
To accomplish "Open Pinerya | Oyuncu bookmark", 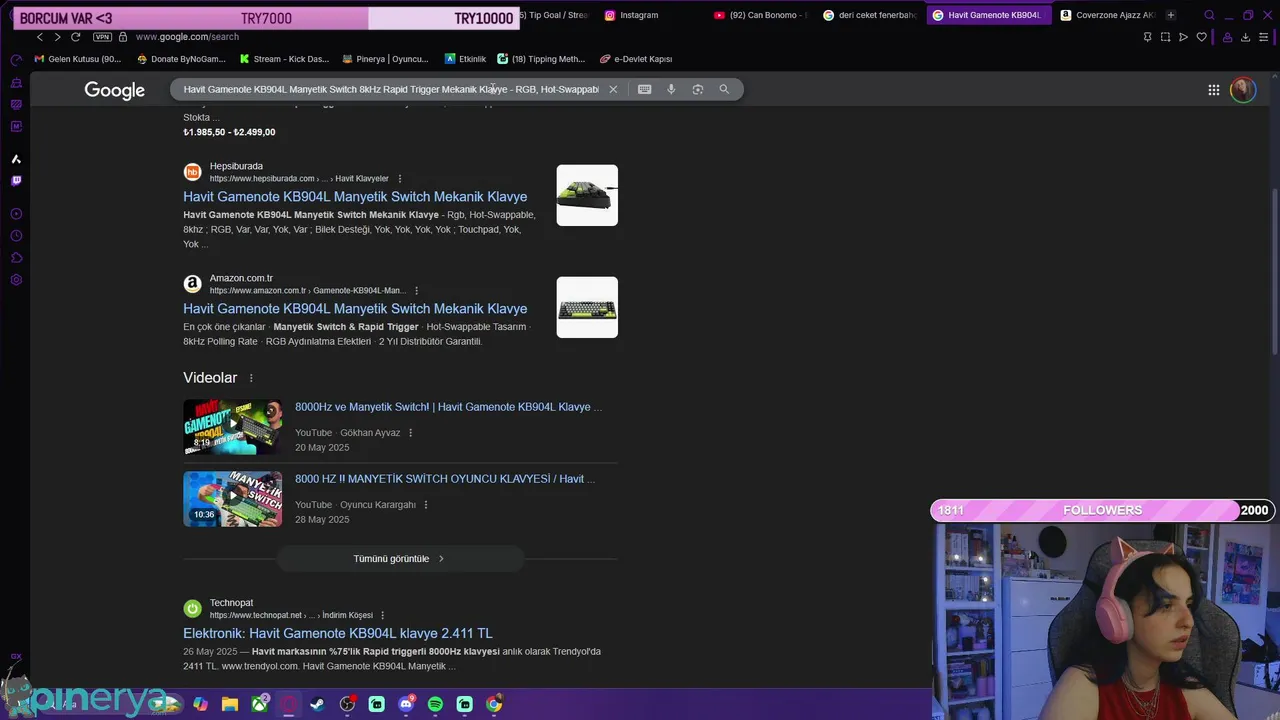I will (x=385, y=59).
